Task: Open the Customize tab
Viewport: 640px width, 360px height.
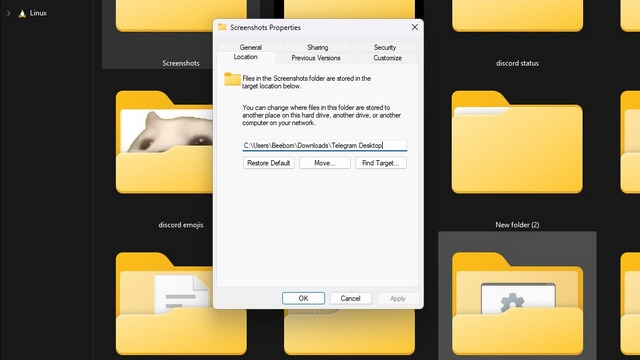Action: [387, 58]
